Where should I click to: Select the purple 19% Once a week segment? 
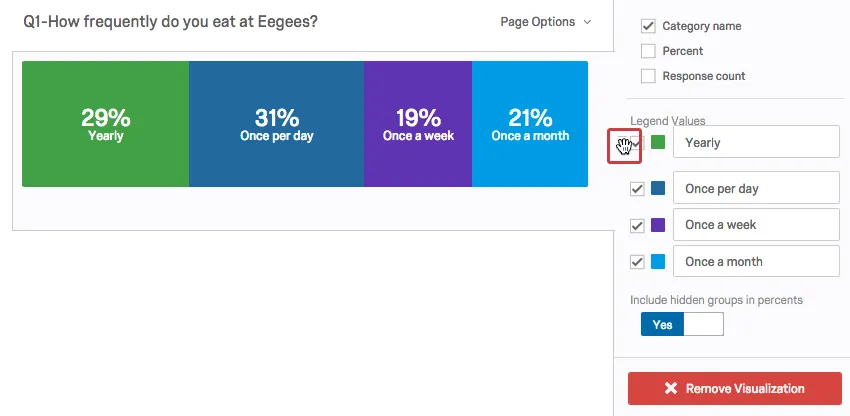click(x=418, y=124)
